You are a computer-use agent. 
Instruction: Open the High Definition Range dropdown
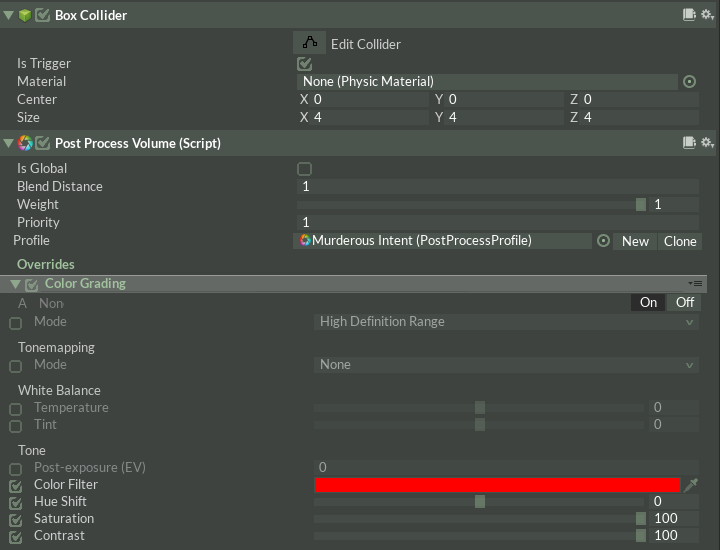(506, 322)
